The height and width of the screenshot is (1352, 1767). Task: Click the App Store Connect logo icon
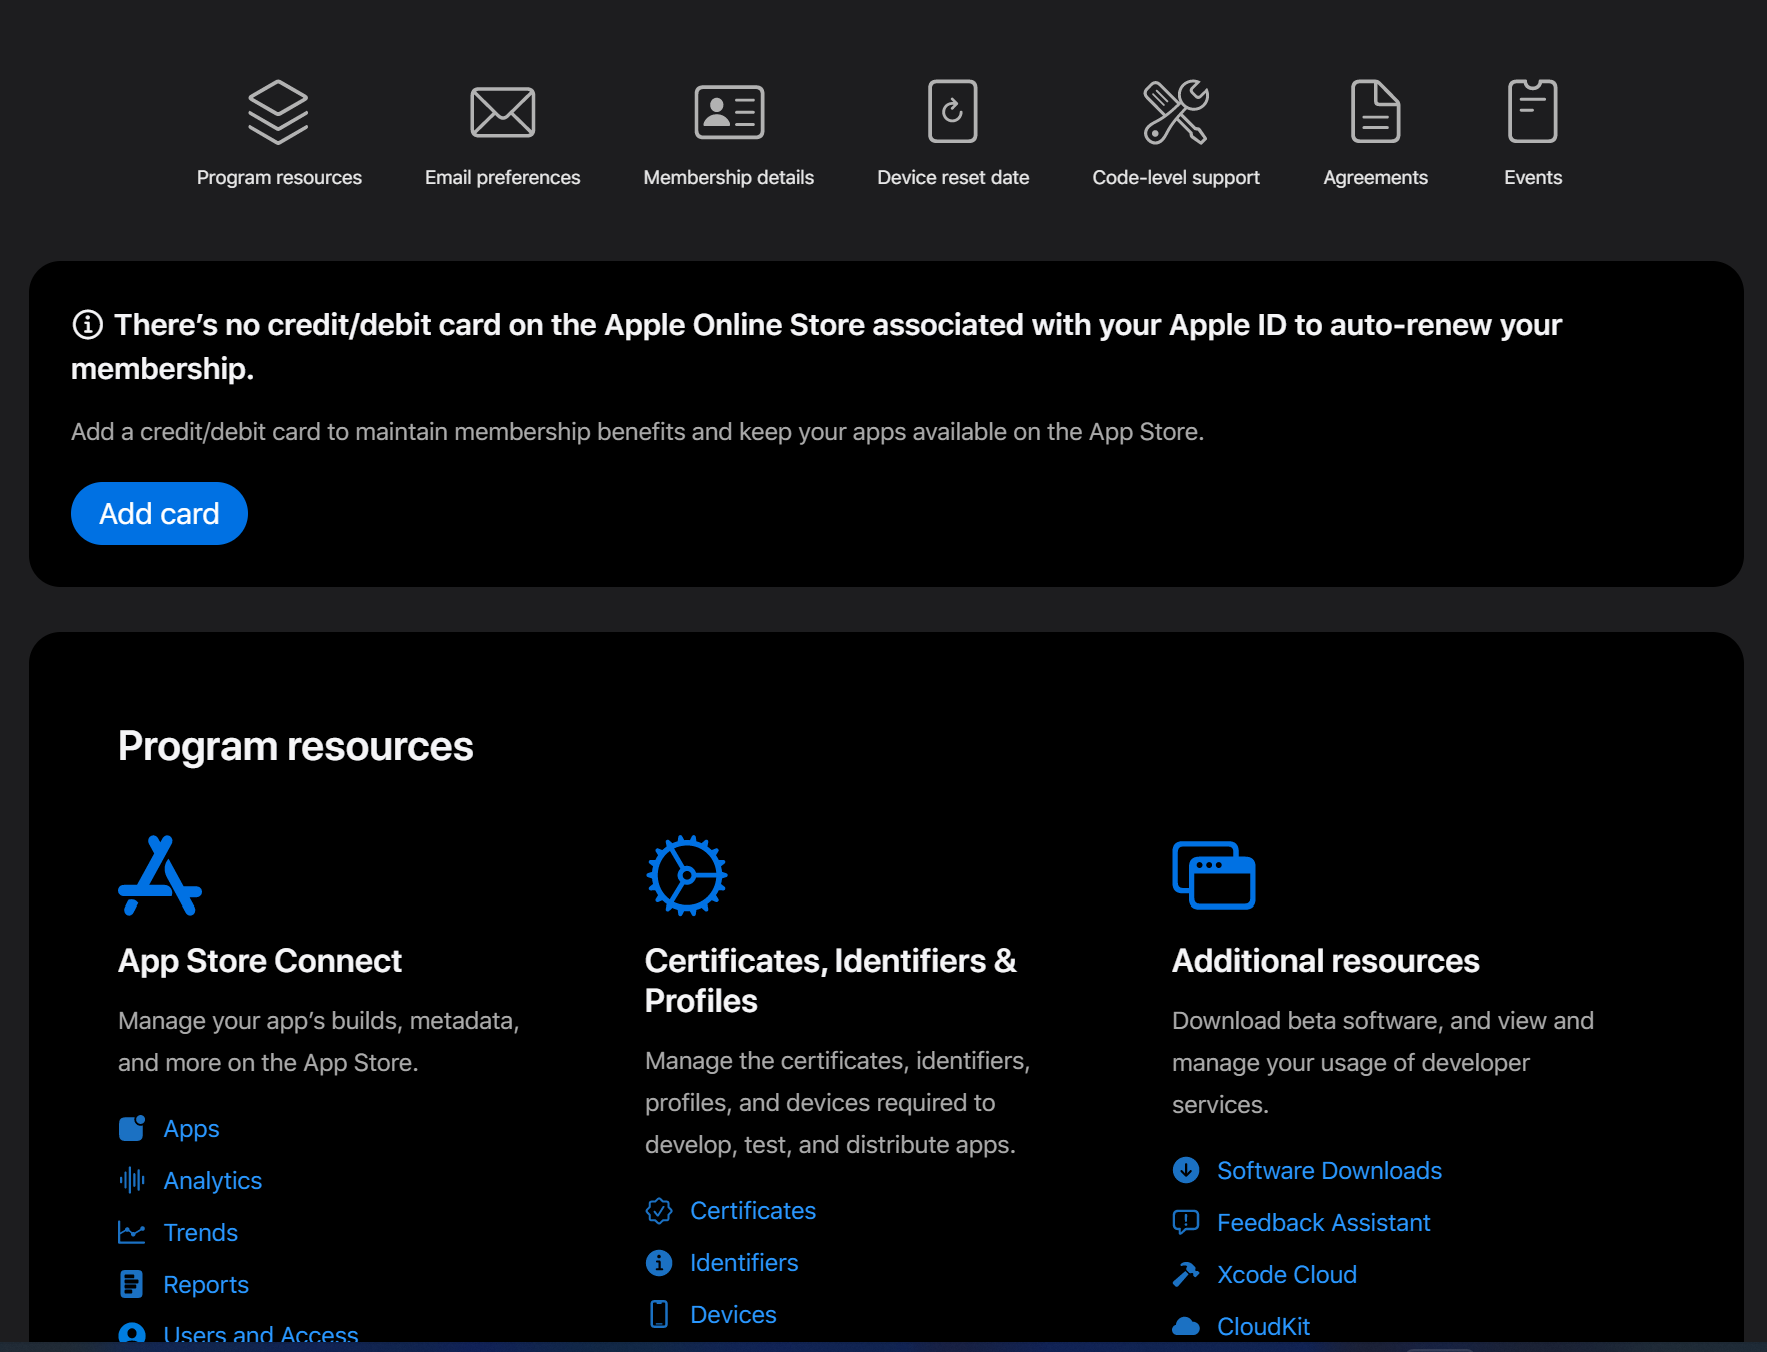click(x=160, y=875)
